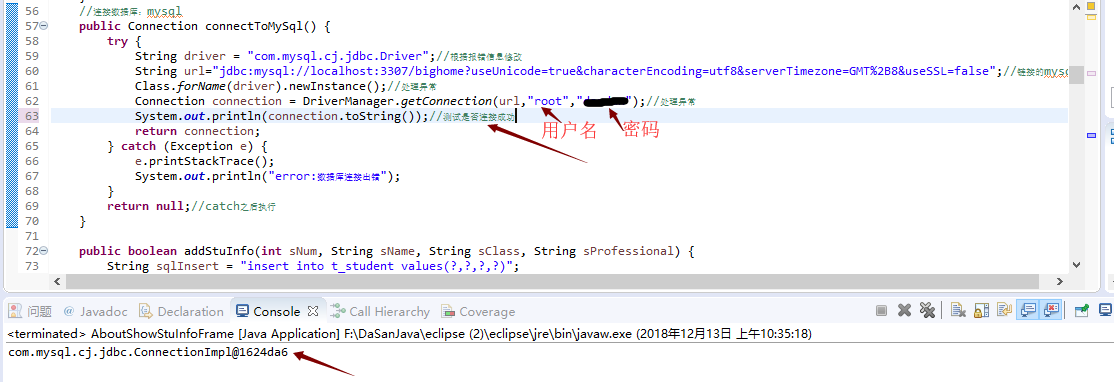Toggle Word Wrap in Console toolbar

pyautogui.click(x=1004, y=310)
